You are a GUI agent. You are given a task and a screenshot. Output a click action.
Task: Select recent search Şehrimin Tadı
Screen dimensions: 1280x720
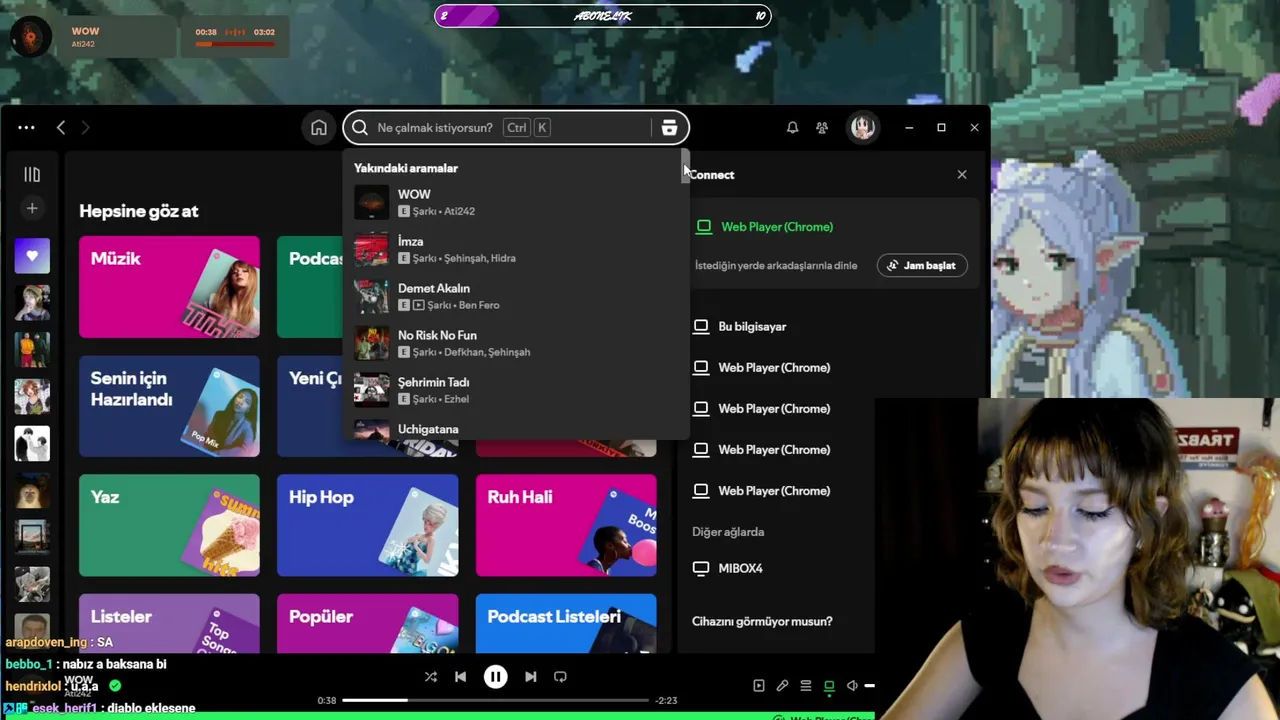(515, 390)
